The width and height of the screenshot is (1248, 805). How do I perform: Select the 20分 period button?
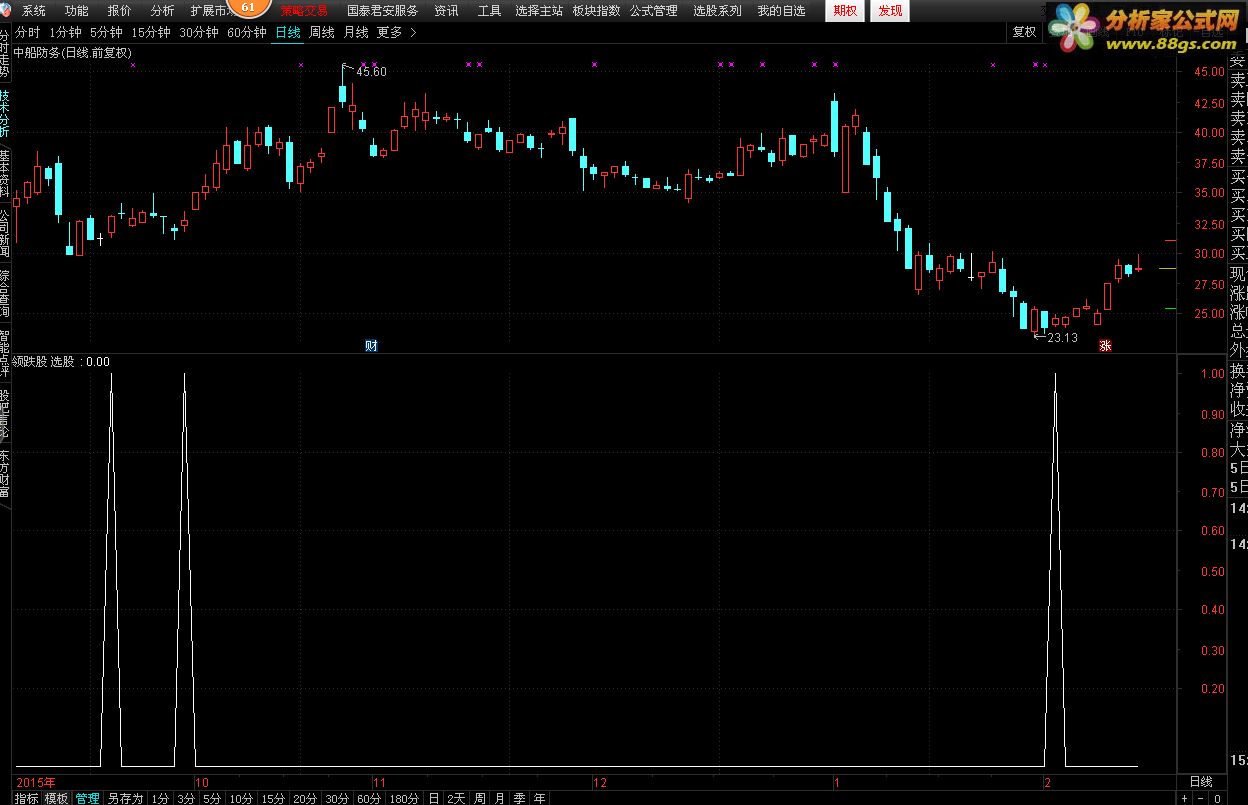click(x=305, y=798)
